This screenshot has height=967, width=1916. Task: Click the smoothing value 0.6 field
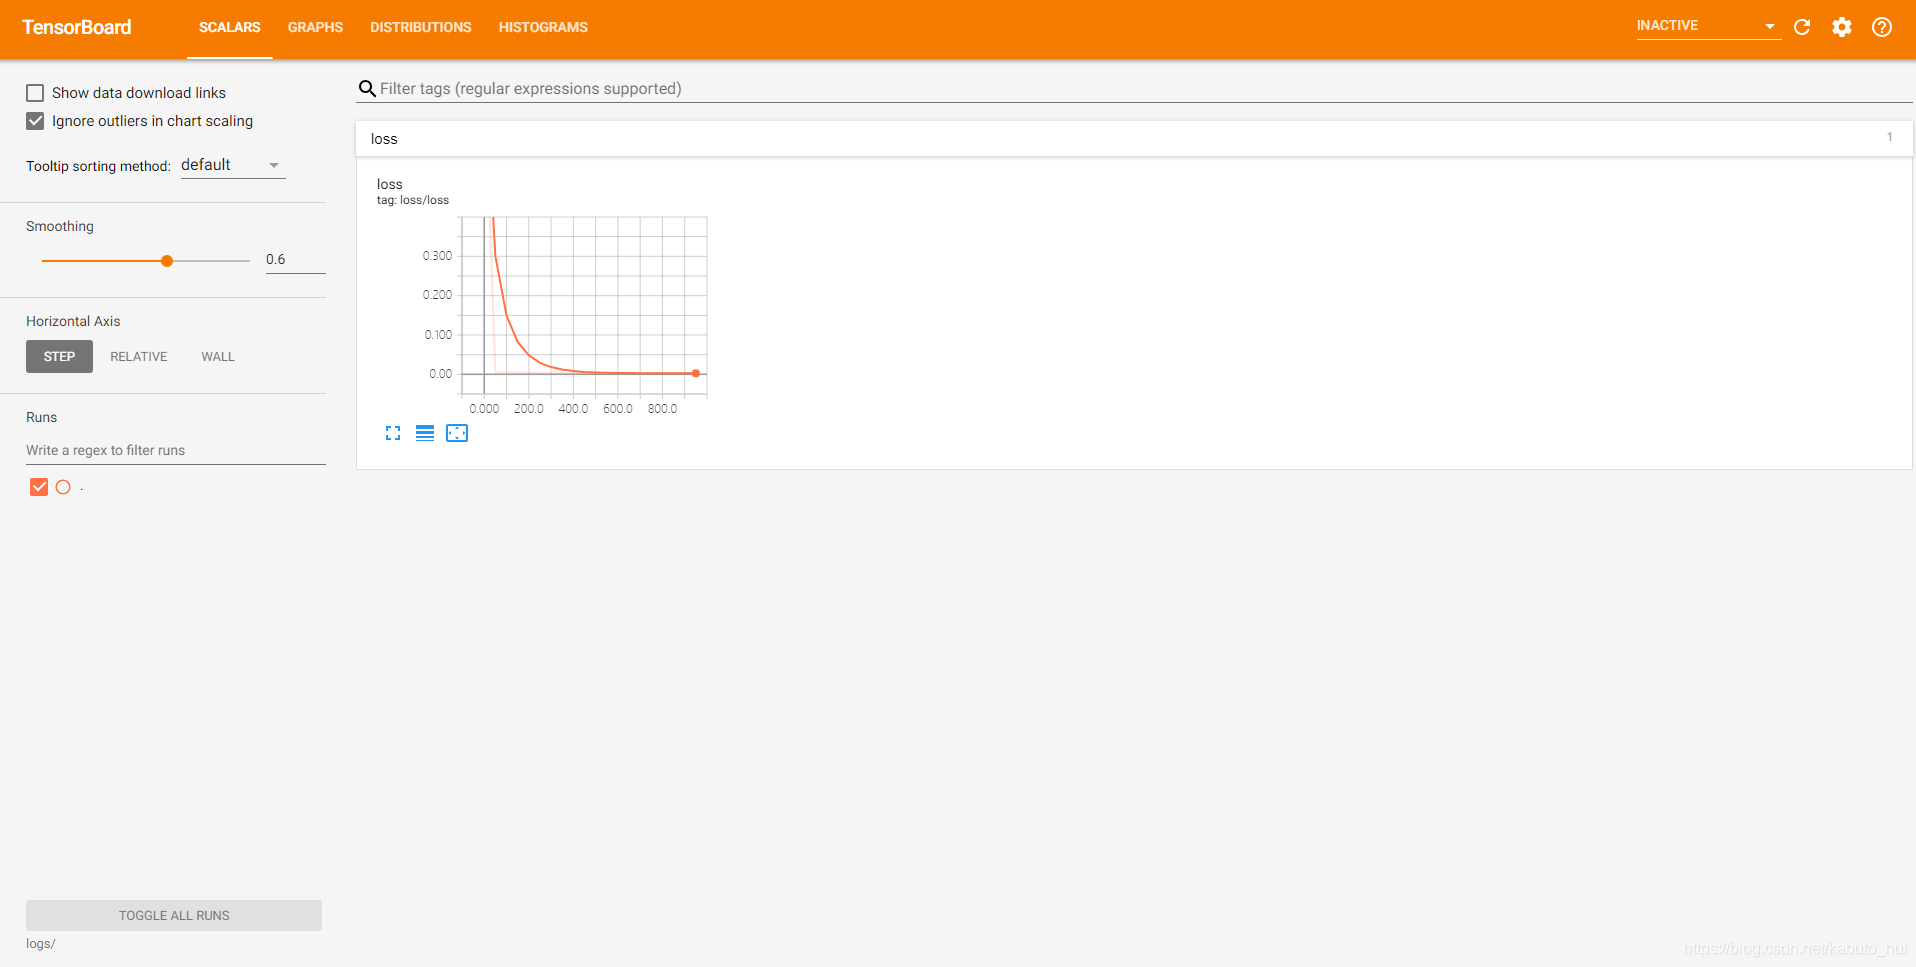point(295,260)
